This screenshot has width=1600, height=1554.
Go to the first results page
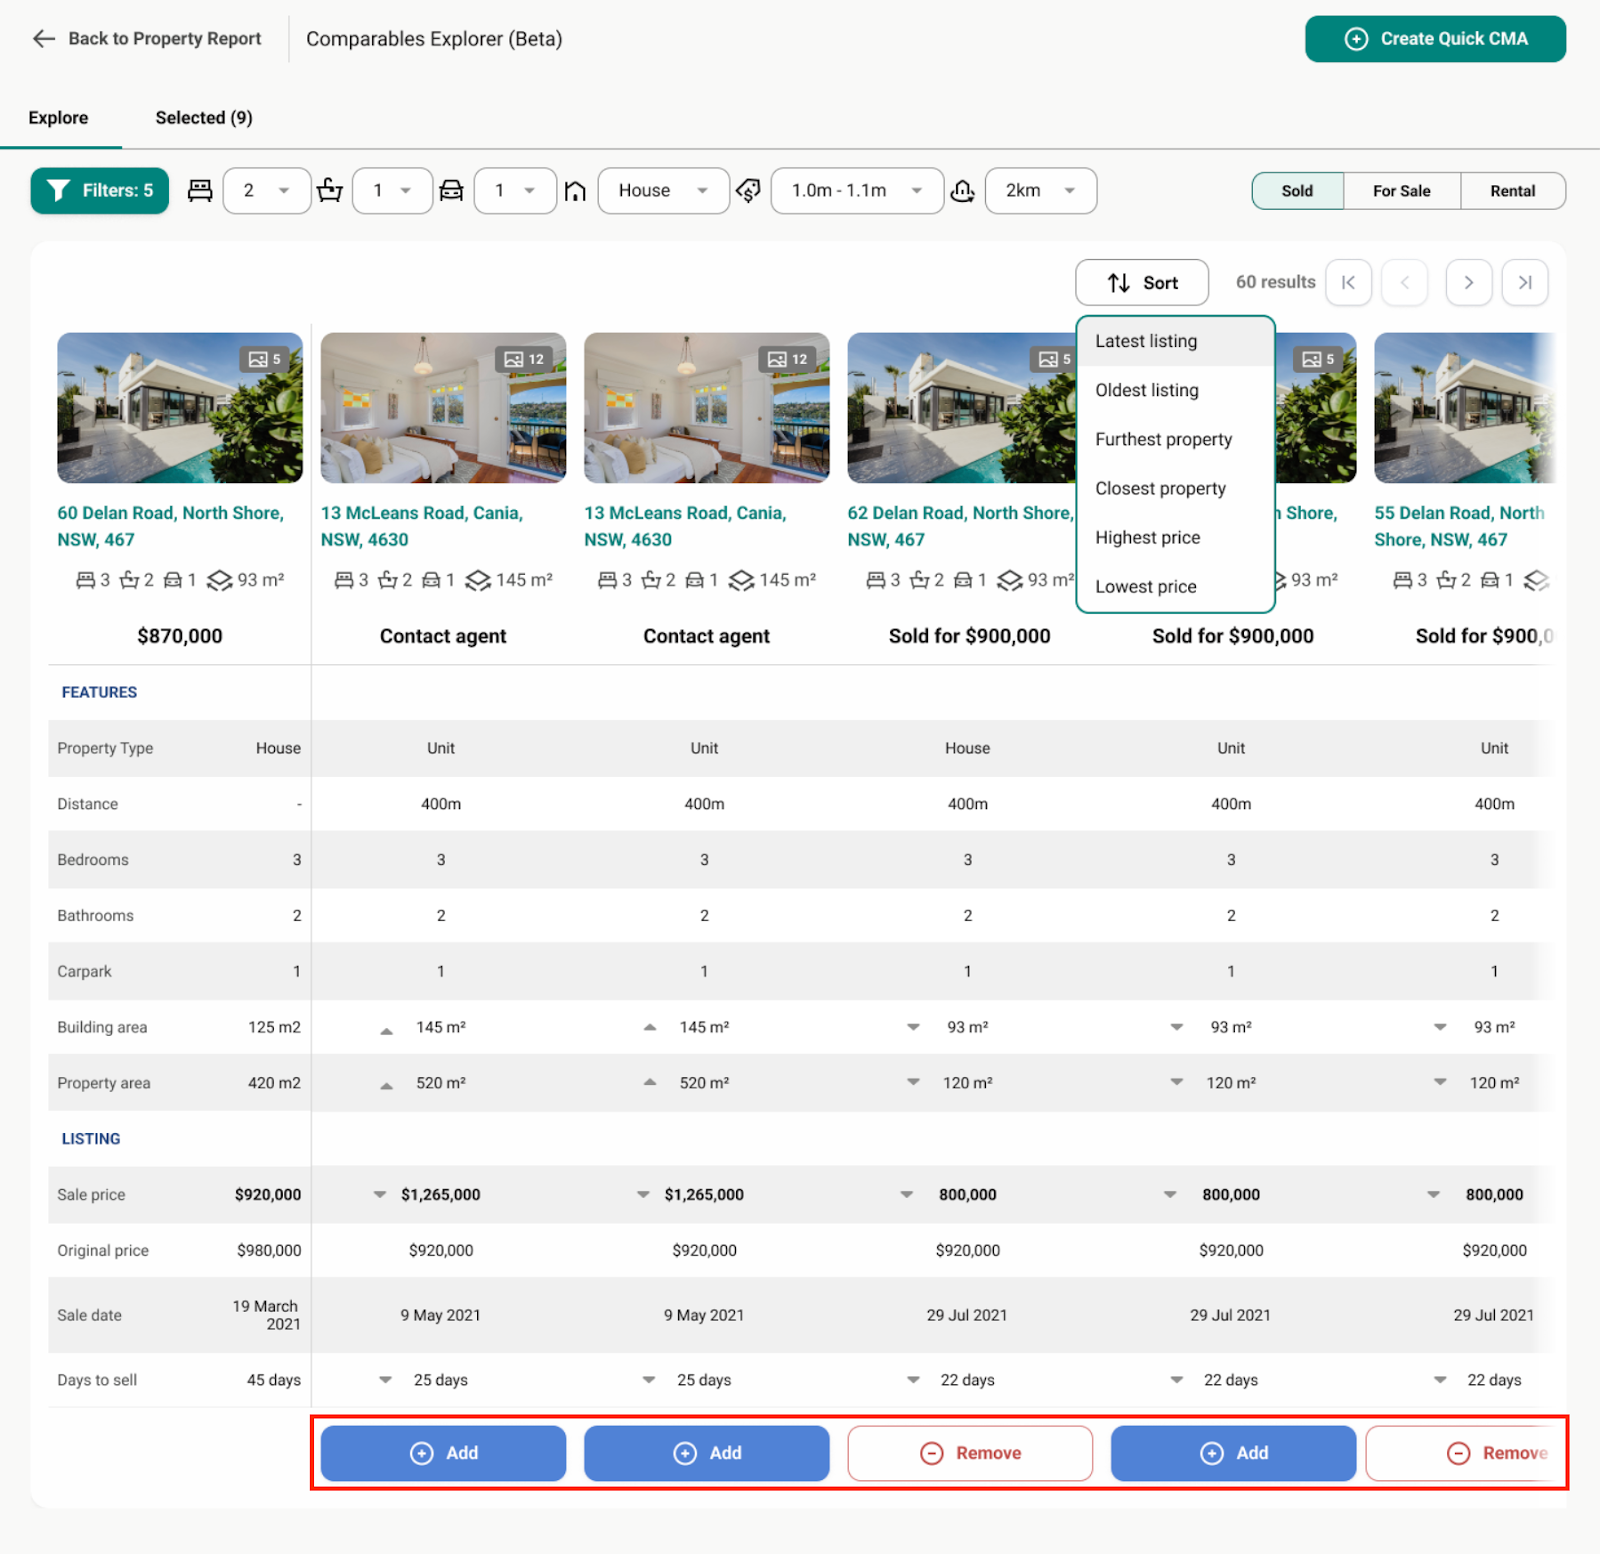[1348, 283]
